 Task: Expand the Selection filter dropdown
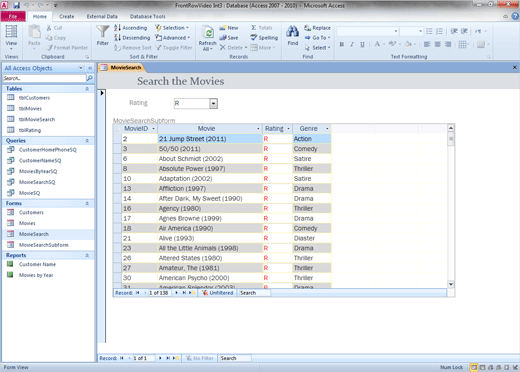pos(172,28)
